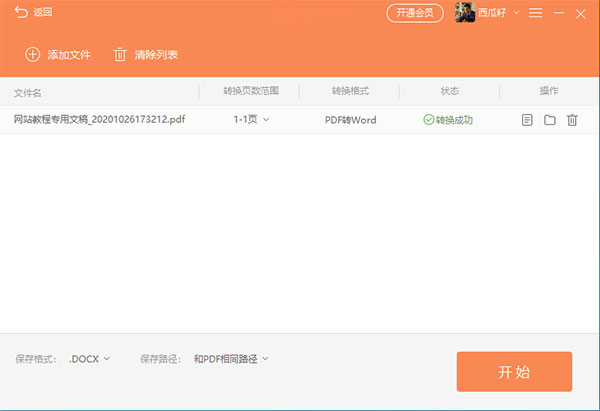Click the 清除列表 trash icon
Screen dimensions: 600x411
coord(120,54)
